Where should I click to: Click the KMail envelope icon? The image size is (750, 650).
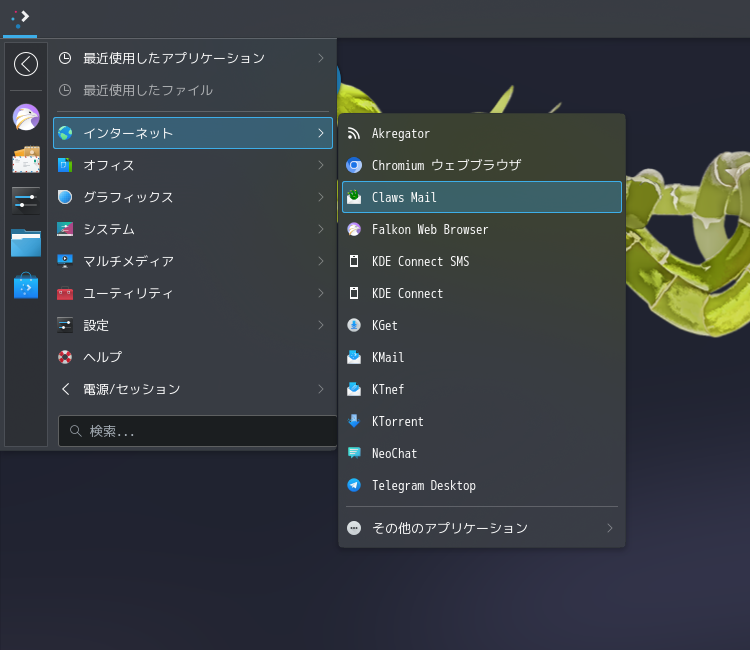pos(354,357)
